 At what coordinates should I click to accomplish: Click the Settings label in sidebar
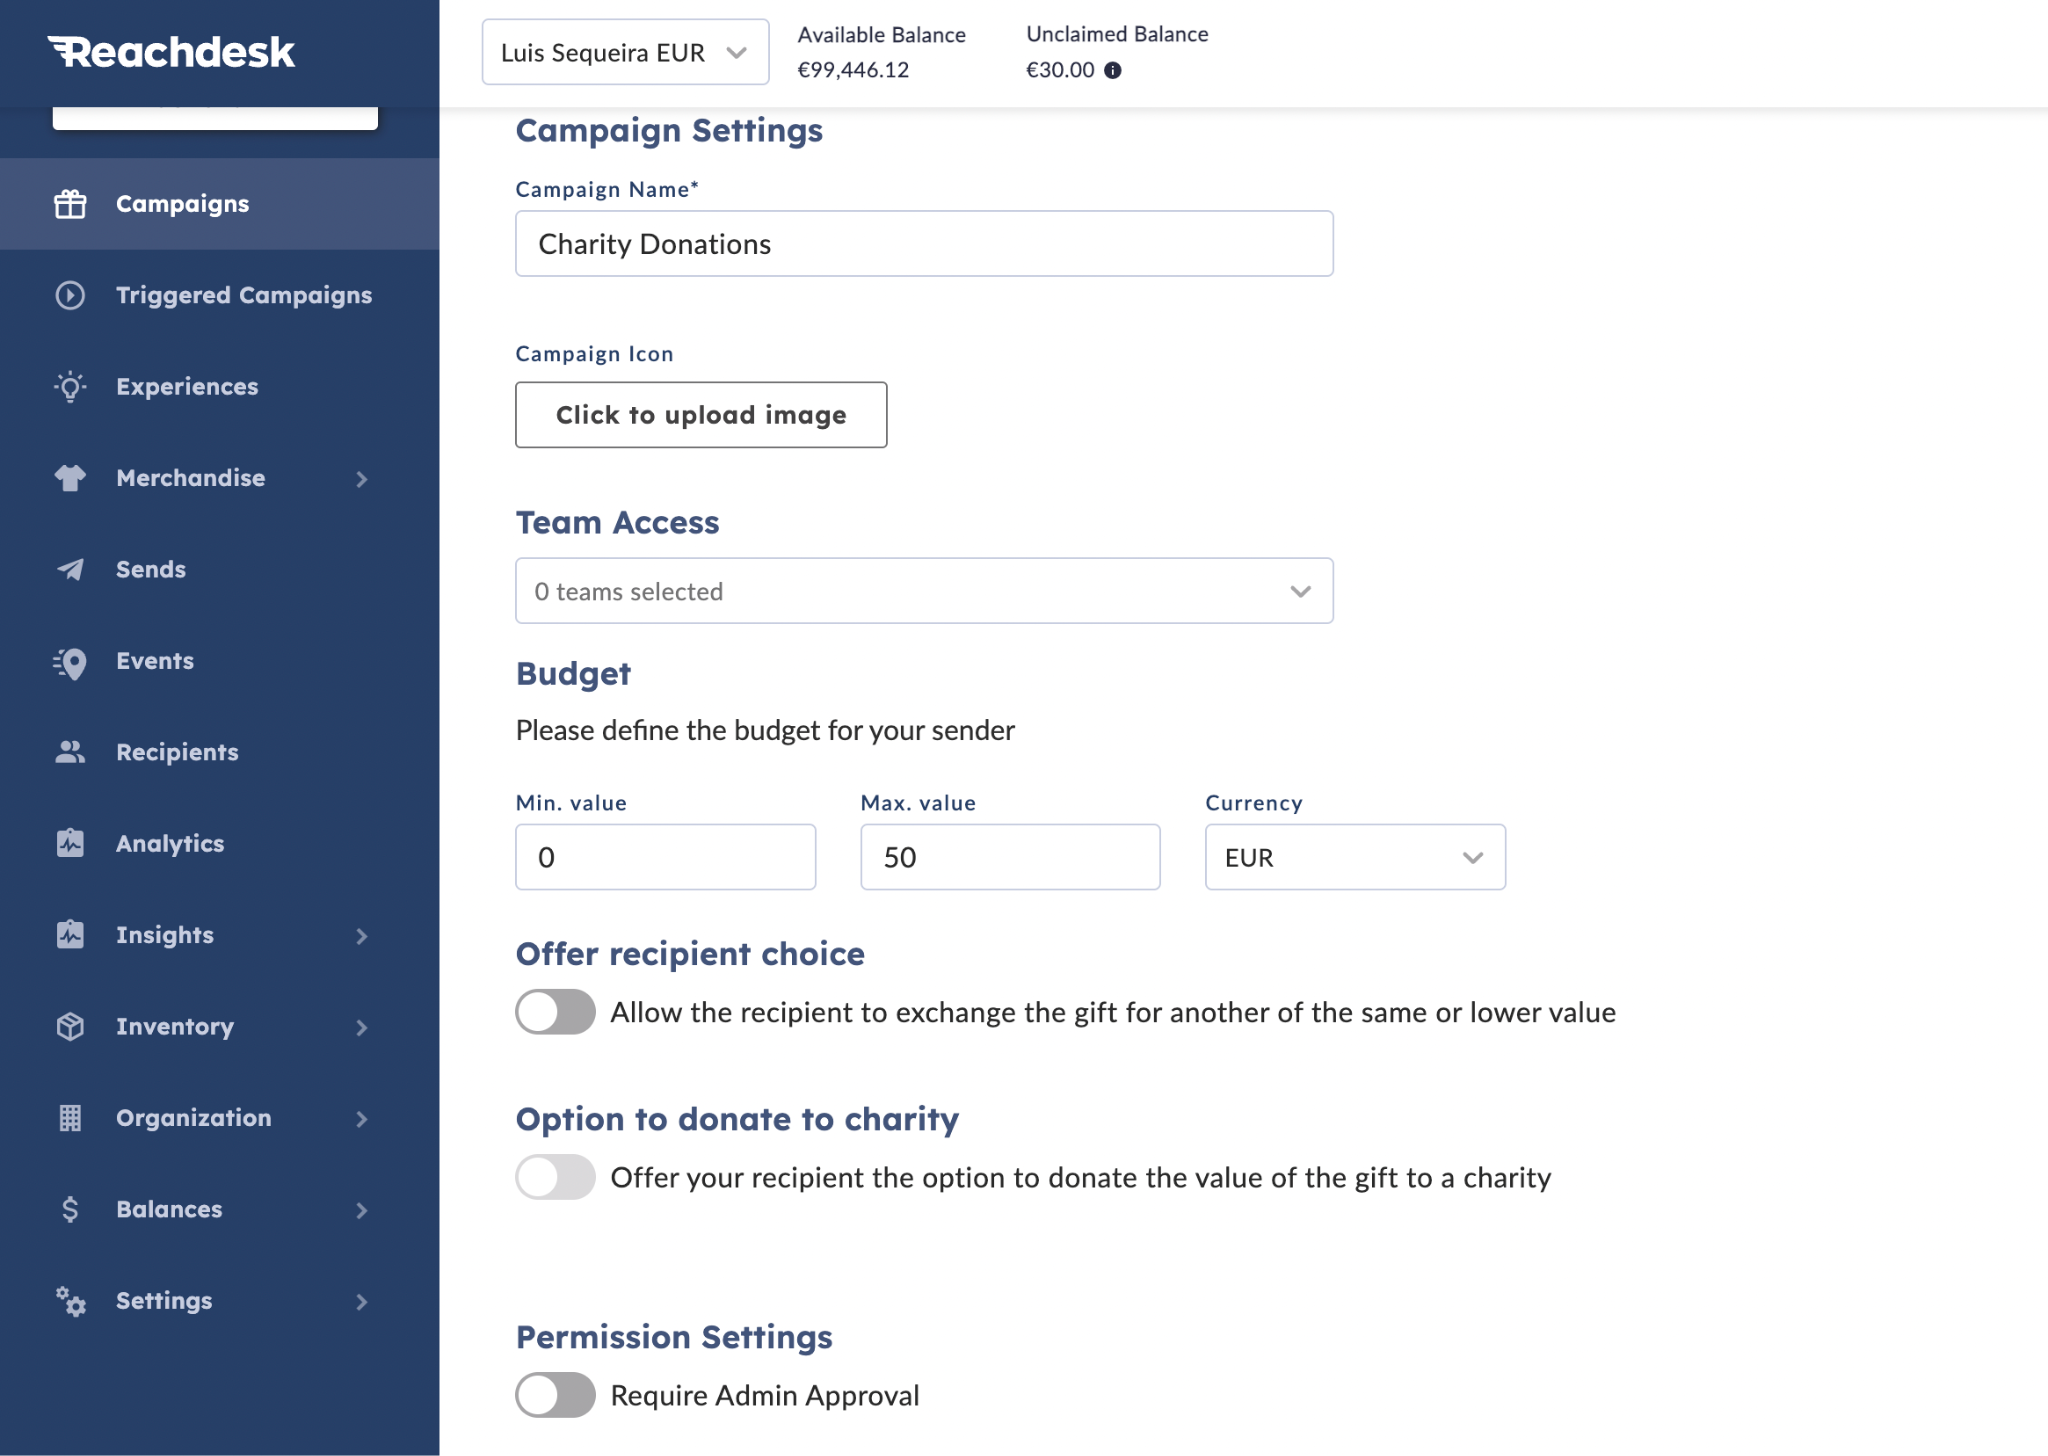(x=164, y=1301)
